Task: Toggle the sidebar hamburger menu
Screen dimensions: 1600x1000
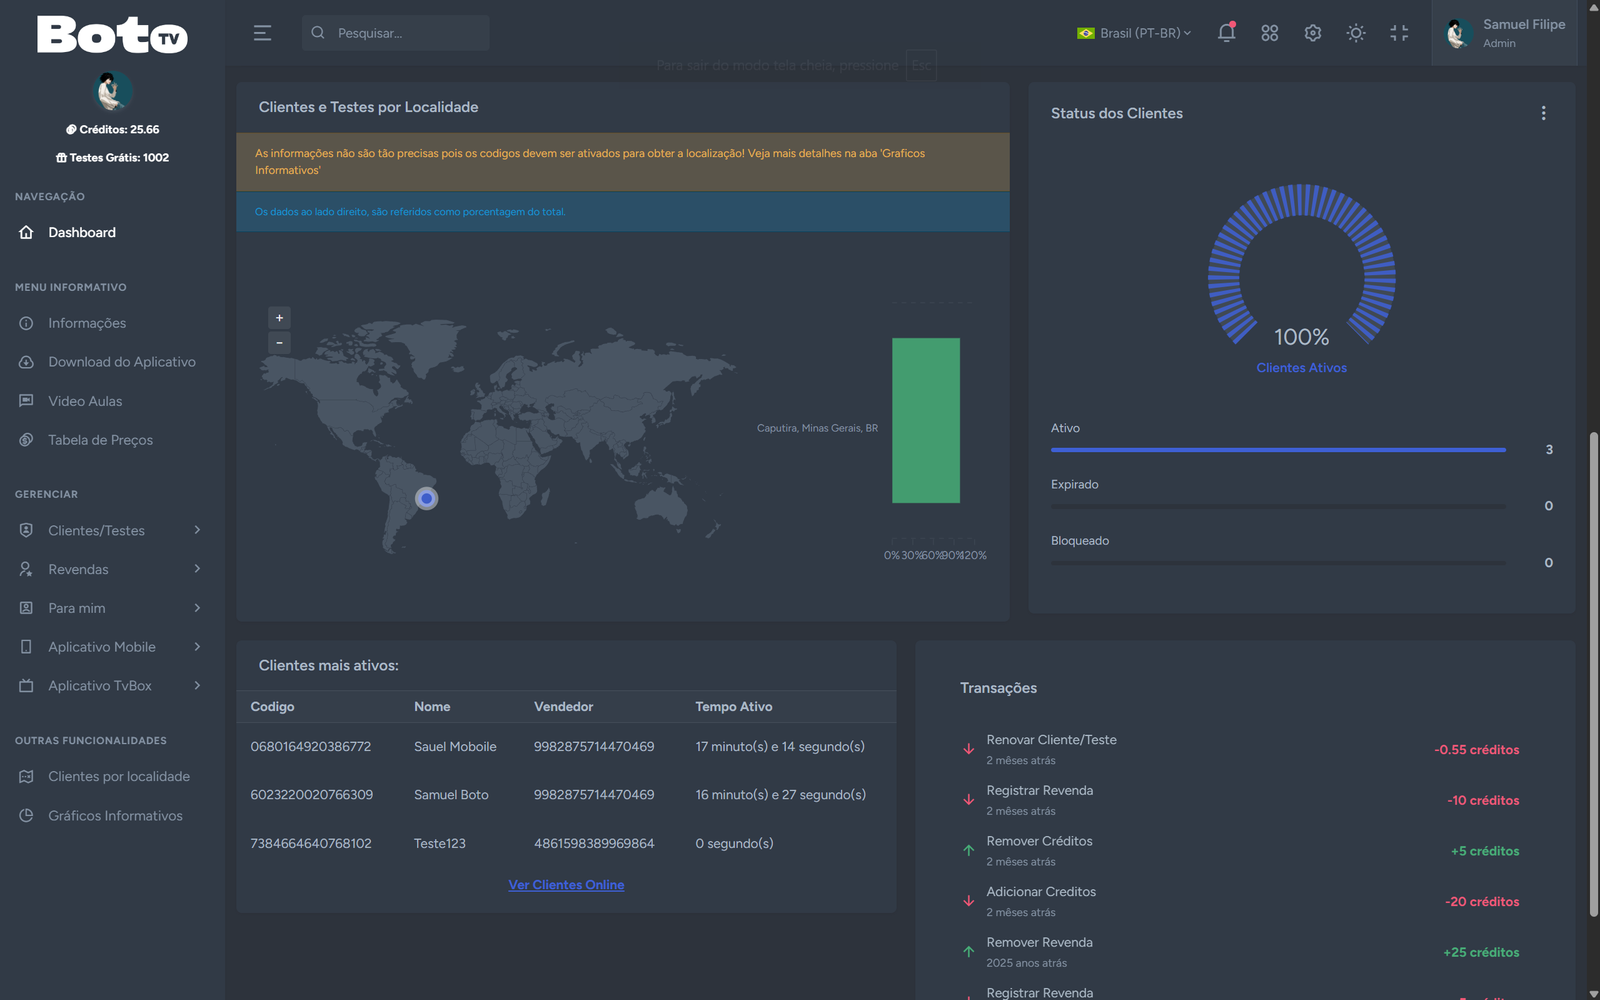Action: point(262,33)
